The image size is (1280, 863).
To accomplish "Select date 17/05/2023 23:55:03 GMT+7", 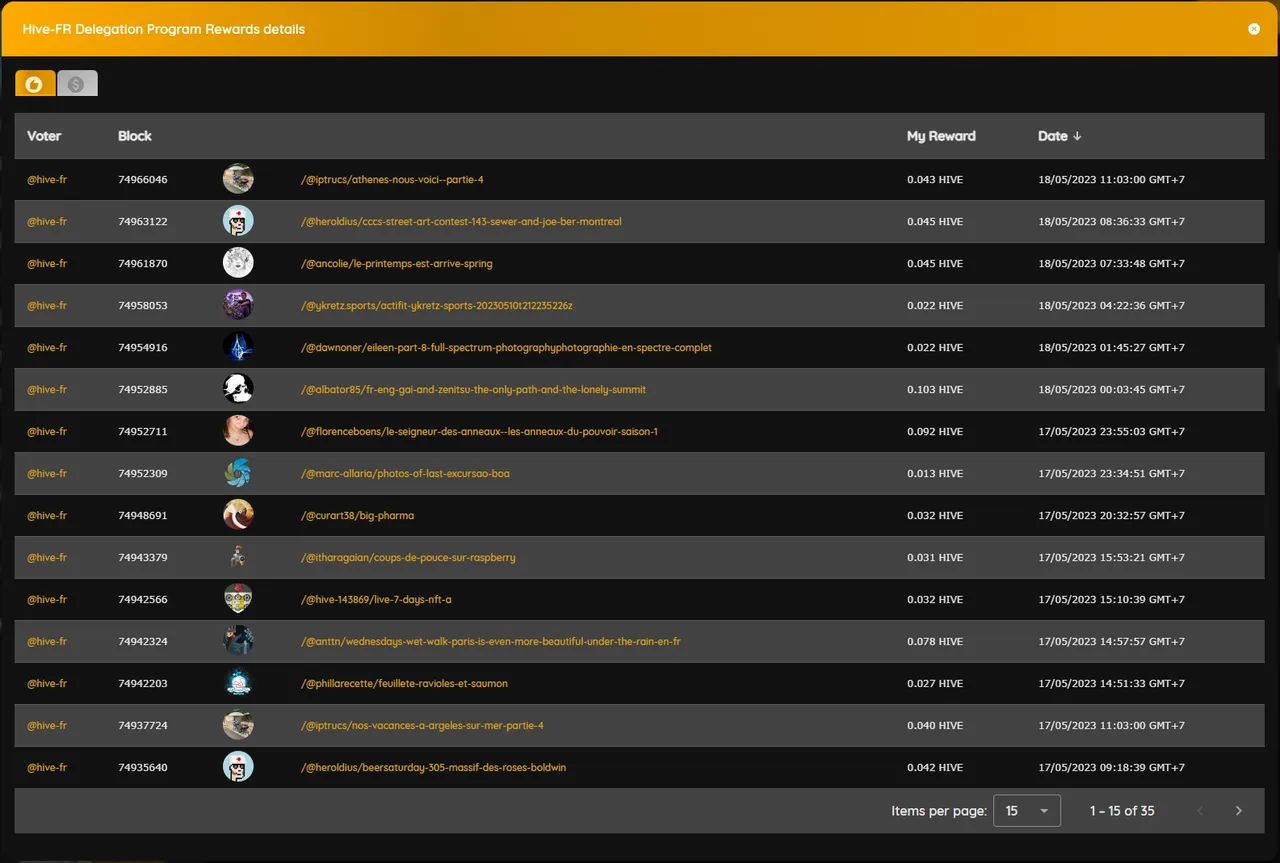I will (1112, 432).
